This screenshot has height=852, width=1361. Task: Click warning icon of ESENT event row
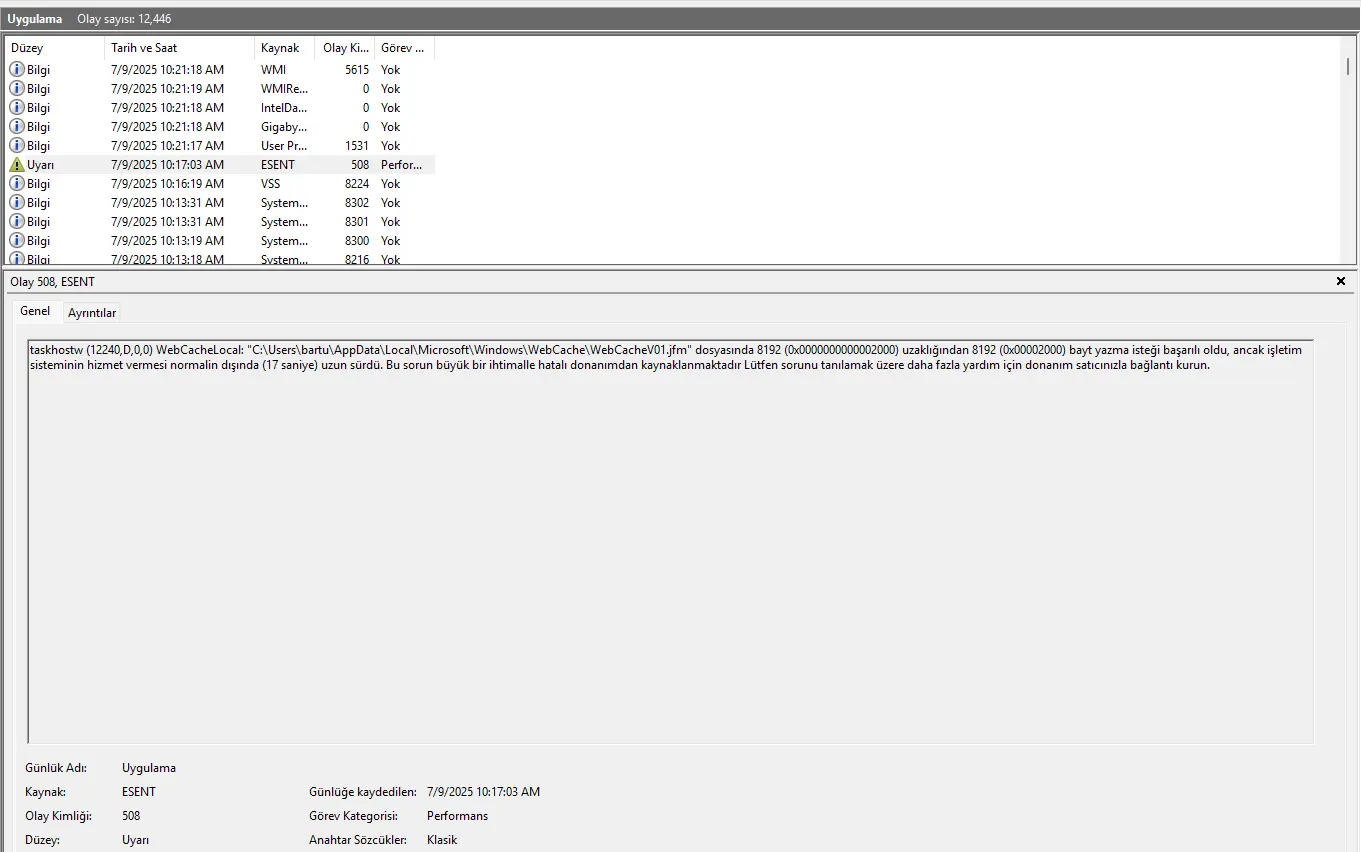[x=17, y=165]
